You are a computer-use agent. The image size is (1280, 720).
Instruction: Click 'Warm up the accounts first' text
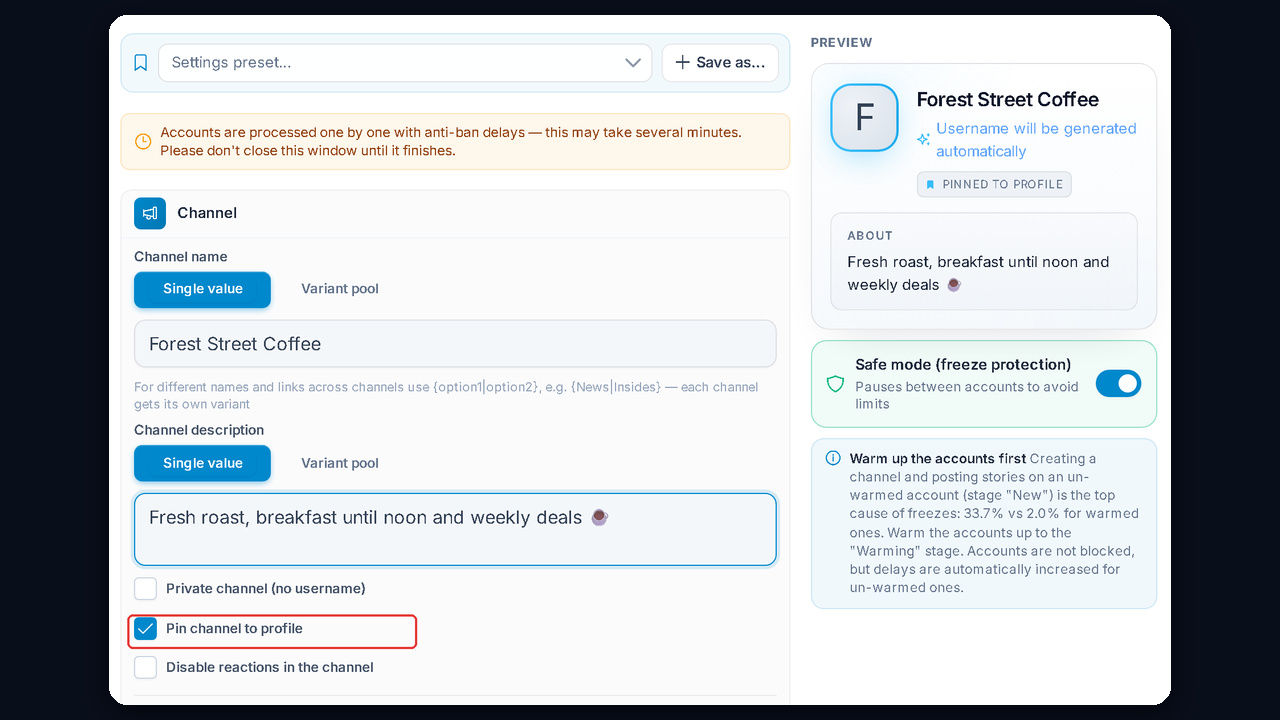click(x=938, y=459)
